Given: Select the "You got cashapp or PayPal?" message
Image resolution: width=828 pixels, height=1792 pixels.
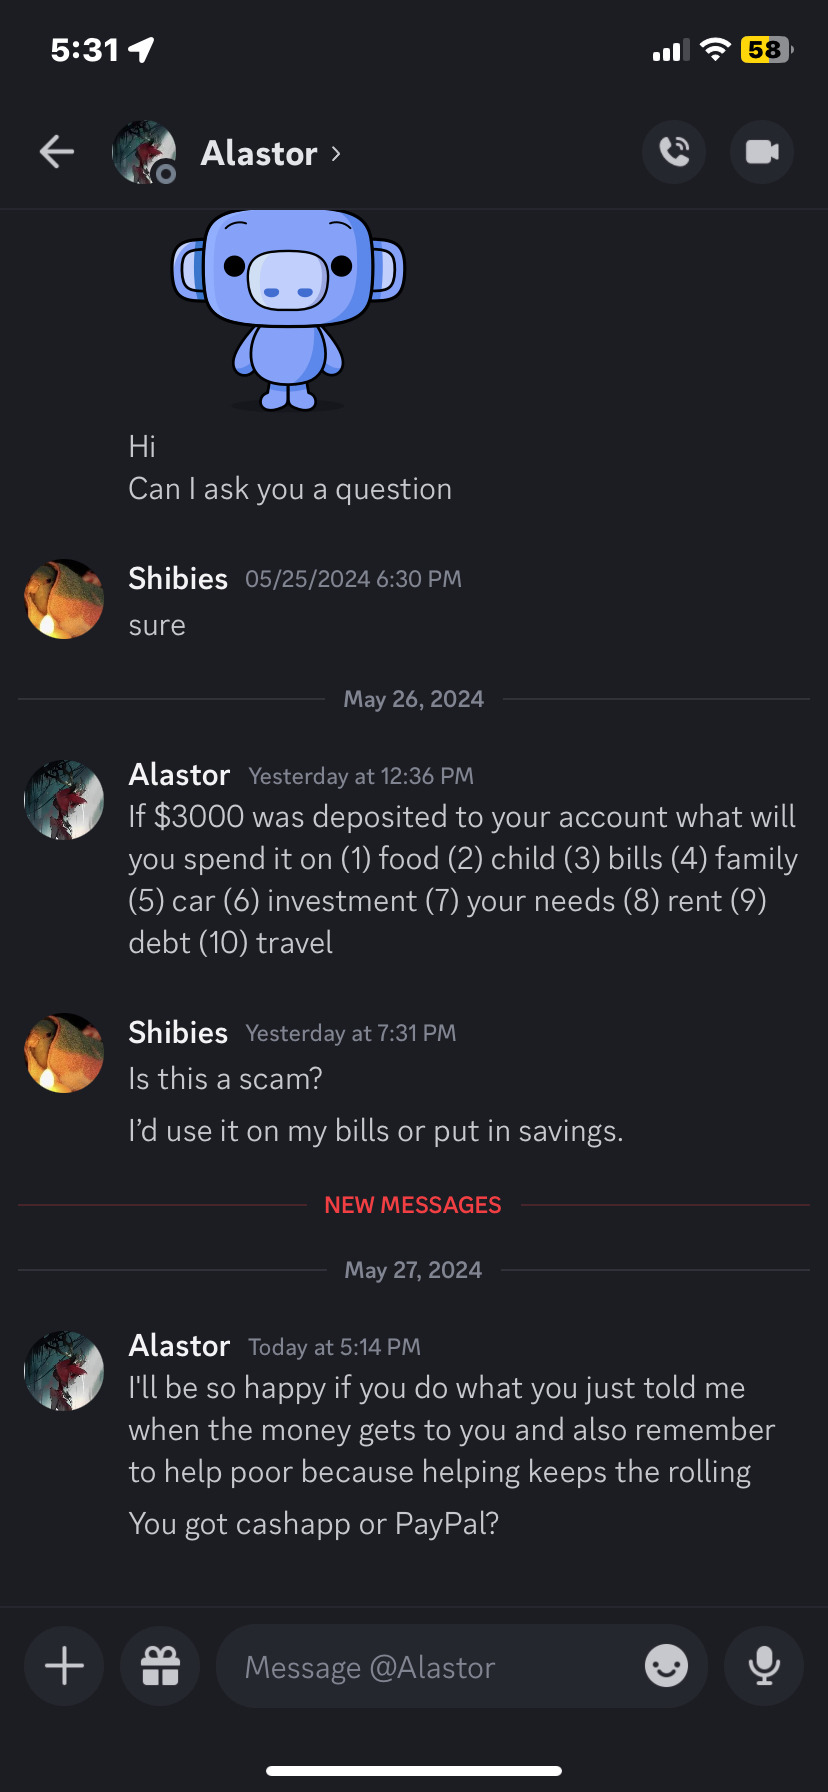Looking at the screenshot, I should [313, 1523].
